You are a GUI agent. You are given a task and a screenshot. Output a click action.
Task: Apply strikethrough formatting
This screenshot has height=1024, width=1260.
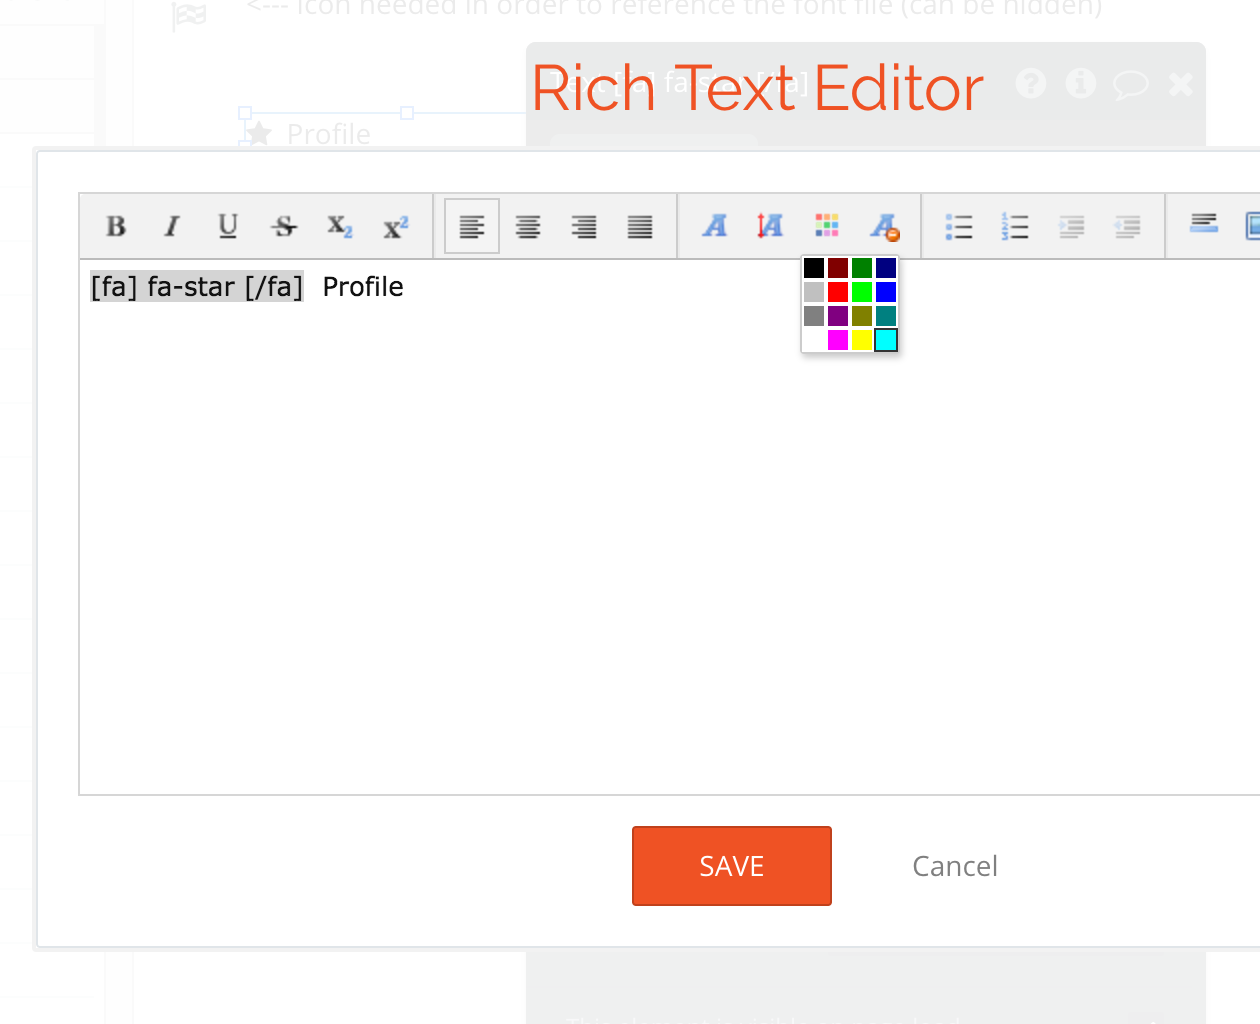pyautogui.click(x=283, y=226)
